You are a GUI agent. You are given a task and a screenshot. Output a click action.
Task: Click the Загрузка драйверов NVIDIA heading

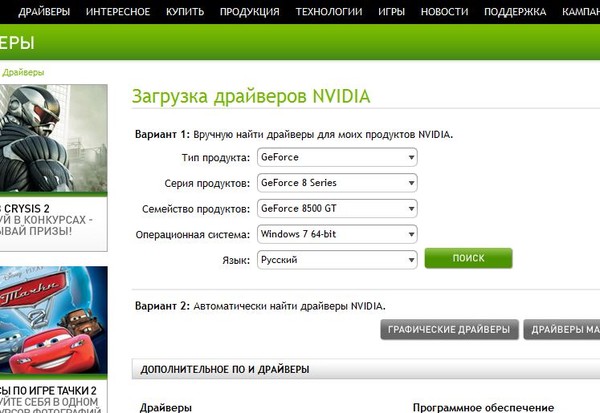tap(251, 96)
